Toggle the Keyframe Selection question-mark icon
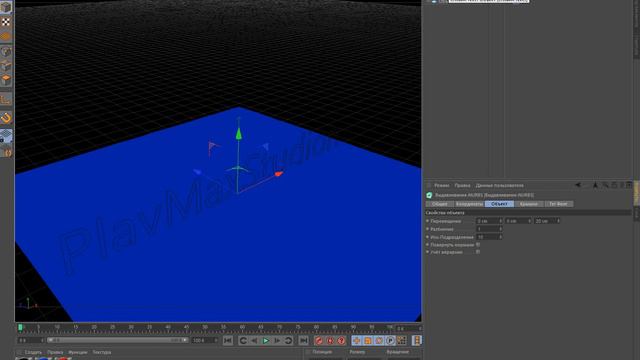This screenshot has height=360, width=640. 342,340
